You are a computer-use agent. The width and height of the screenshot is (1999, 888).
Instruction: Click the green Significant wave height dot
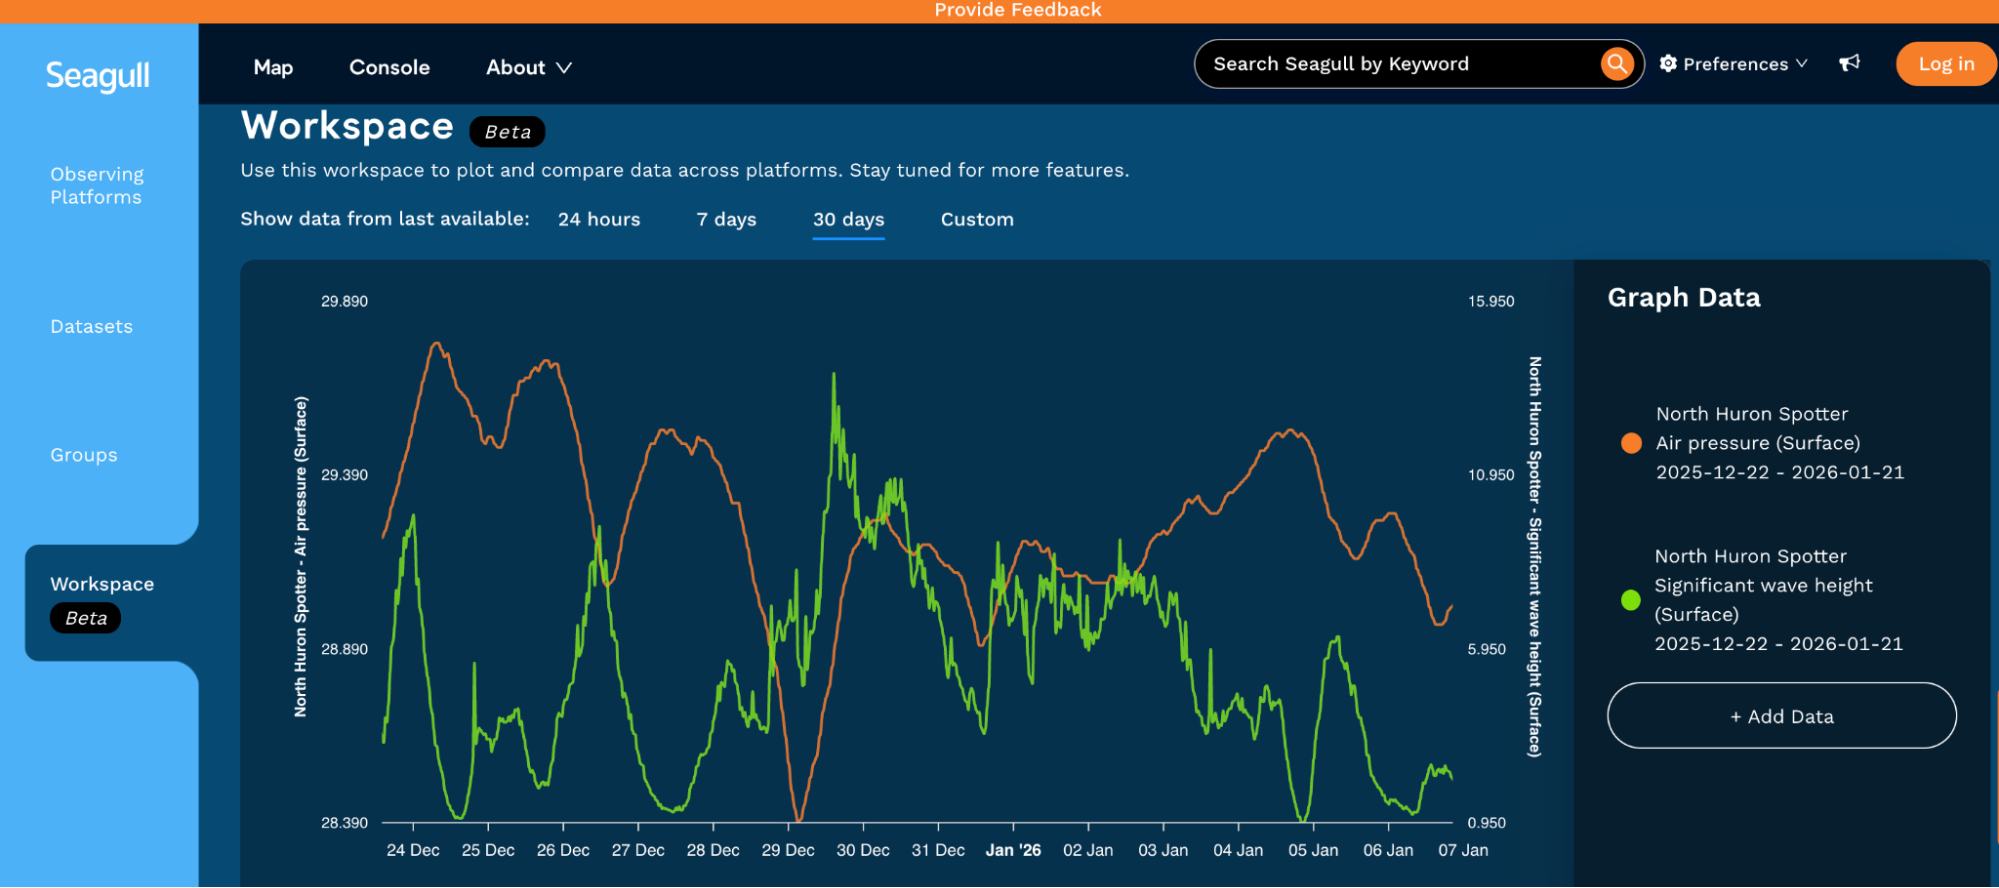[1630, 600]
